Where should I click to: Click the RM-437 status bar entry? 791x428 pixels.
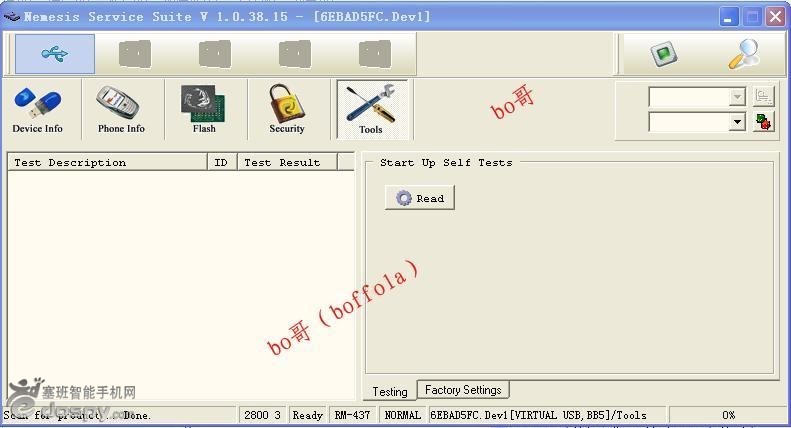click(x=353, y=415)
